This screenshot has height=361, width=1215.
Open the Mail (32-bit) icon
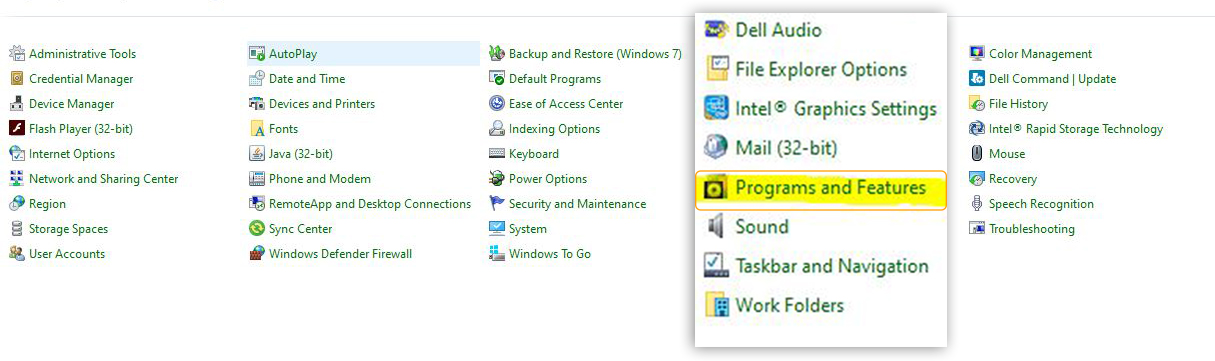[716, 148]
